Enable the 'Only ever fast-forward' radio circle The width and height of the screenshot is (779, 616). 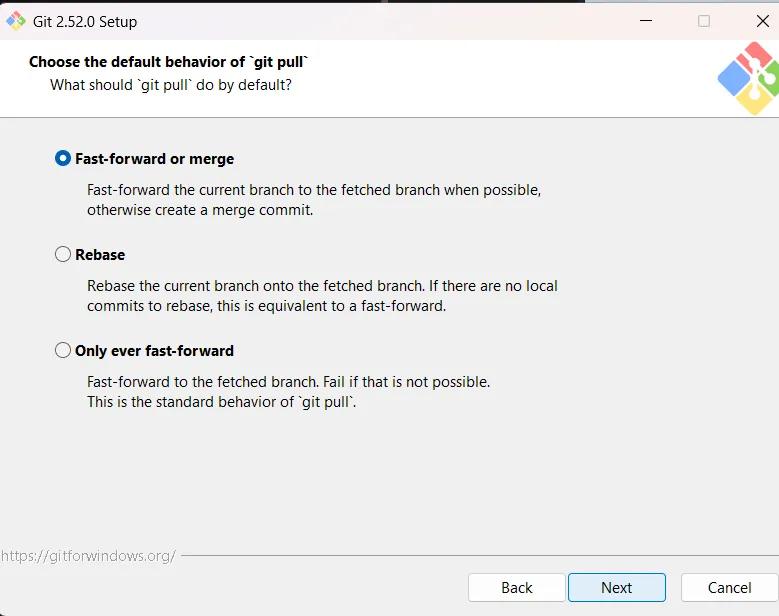click(x=63, y=351)
